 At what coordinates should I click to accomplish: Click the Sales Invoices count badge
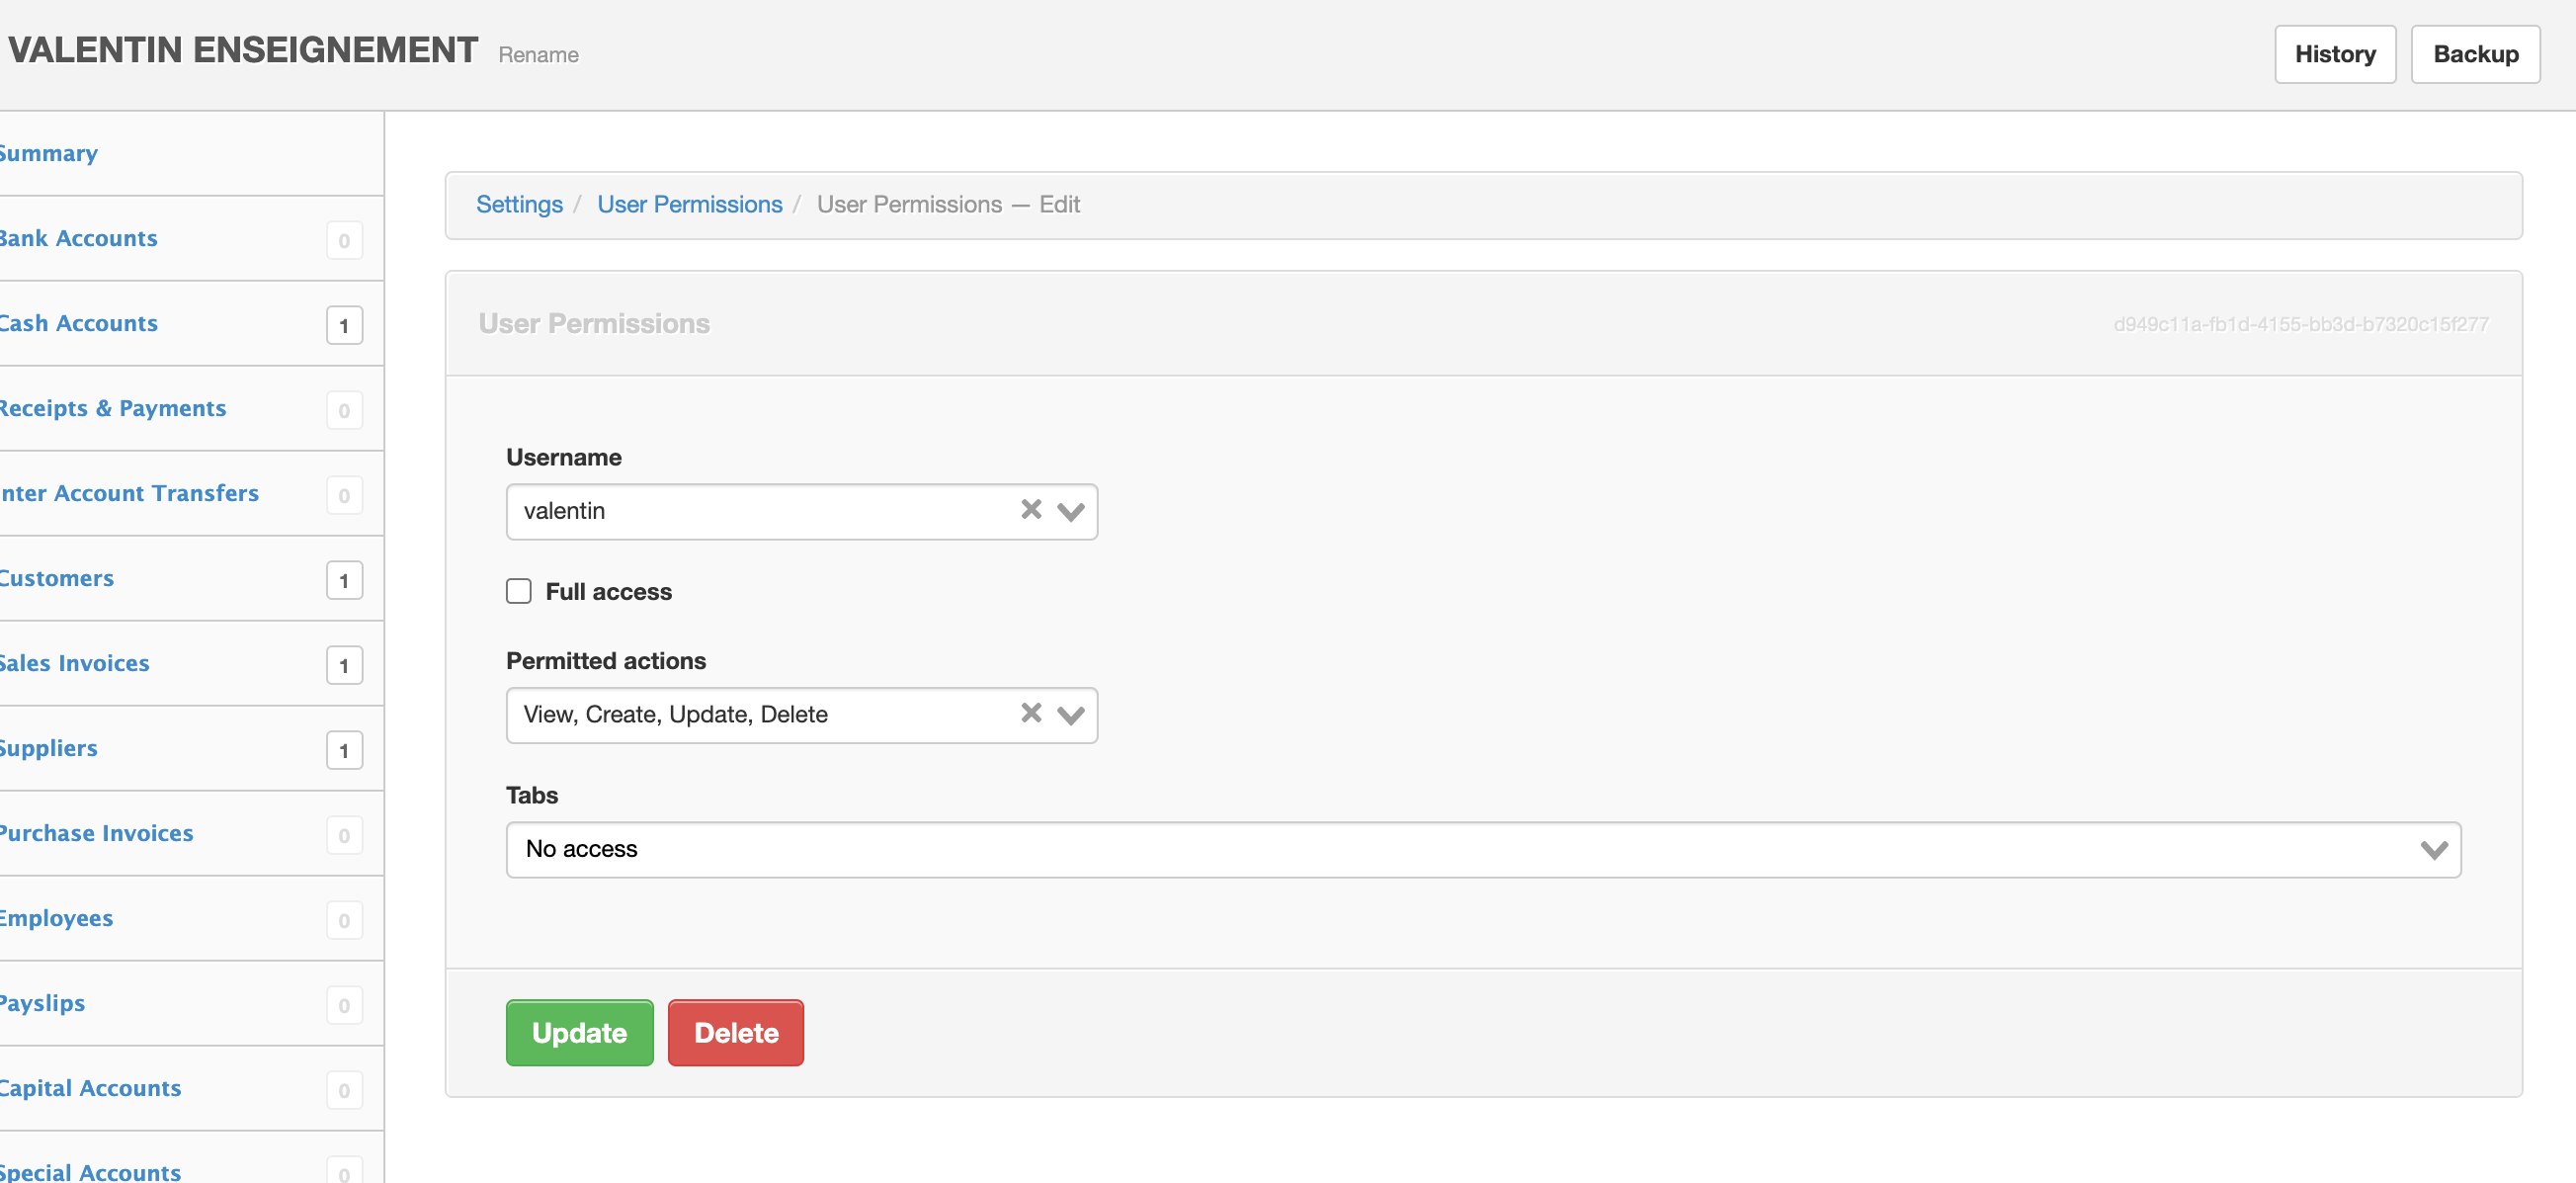pos(344,665)
